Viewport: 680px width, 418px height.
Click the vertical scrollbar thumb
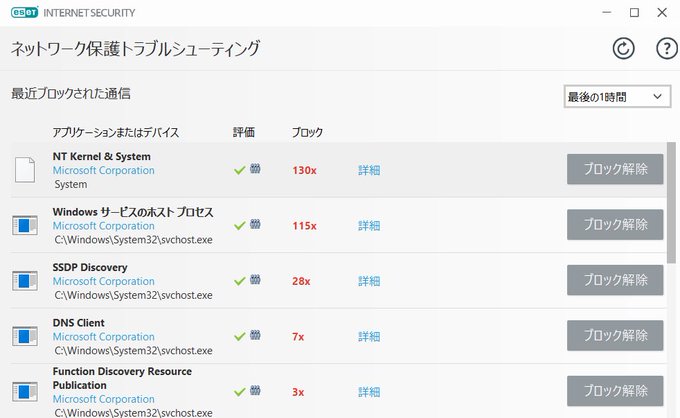pyautogui.click(x=671, y=202)
